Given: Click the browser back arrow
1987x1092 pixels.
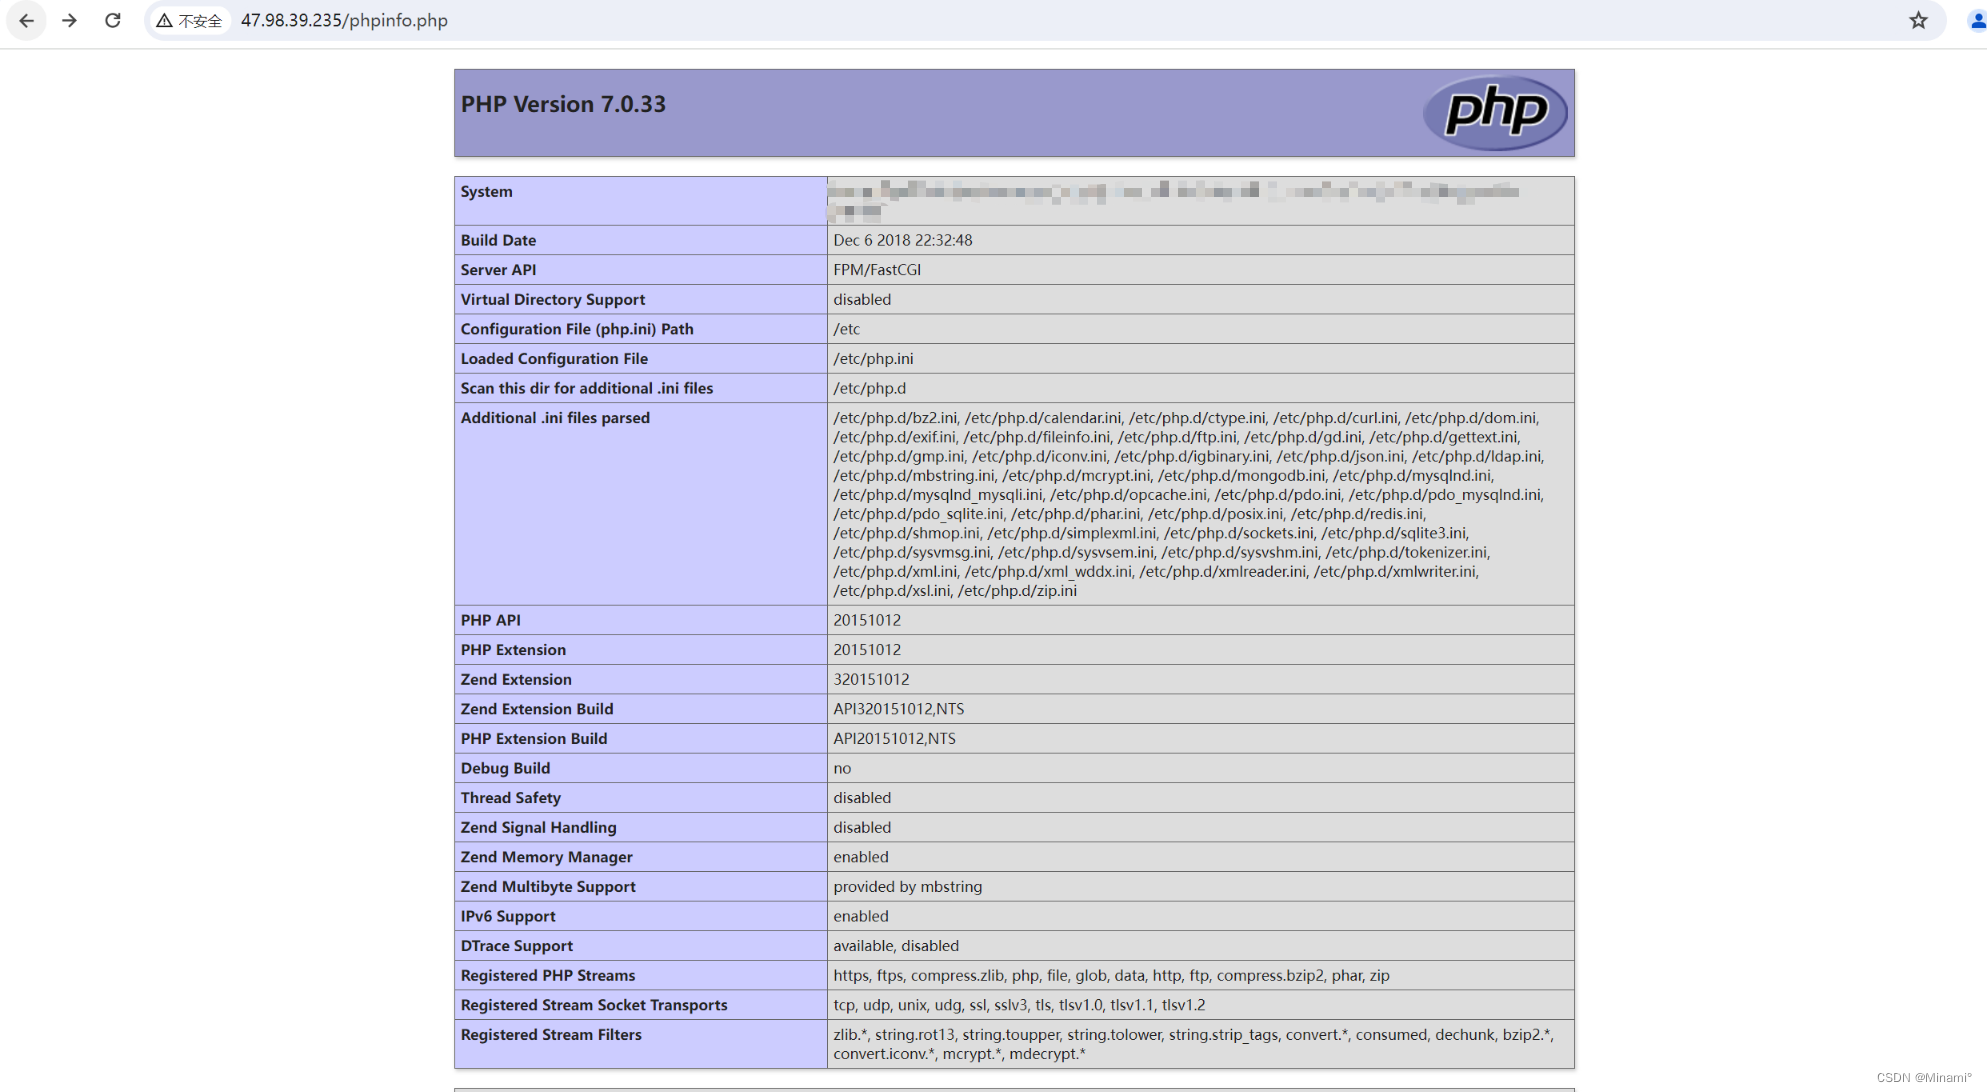Looking at the screenshot, I should [27, 20].
